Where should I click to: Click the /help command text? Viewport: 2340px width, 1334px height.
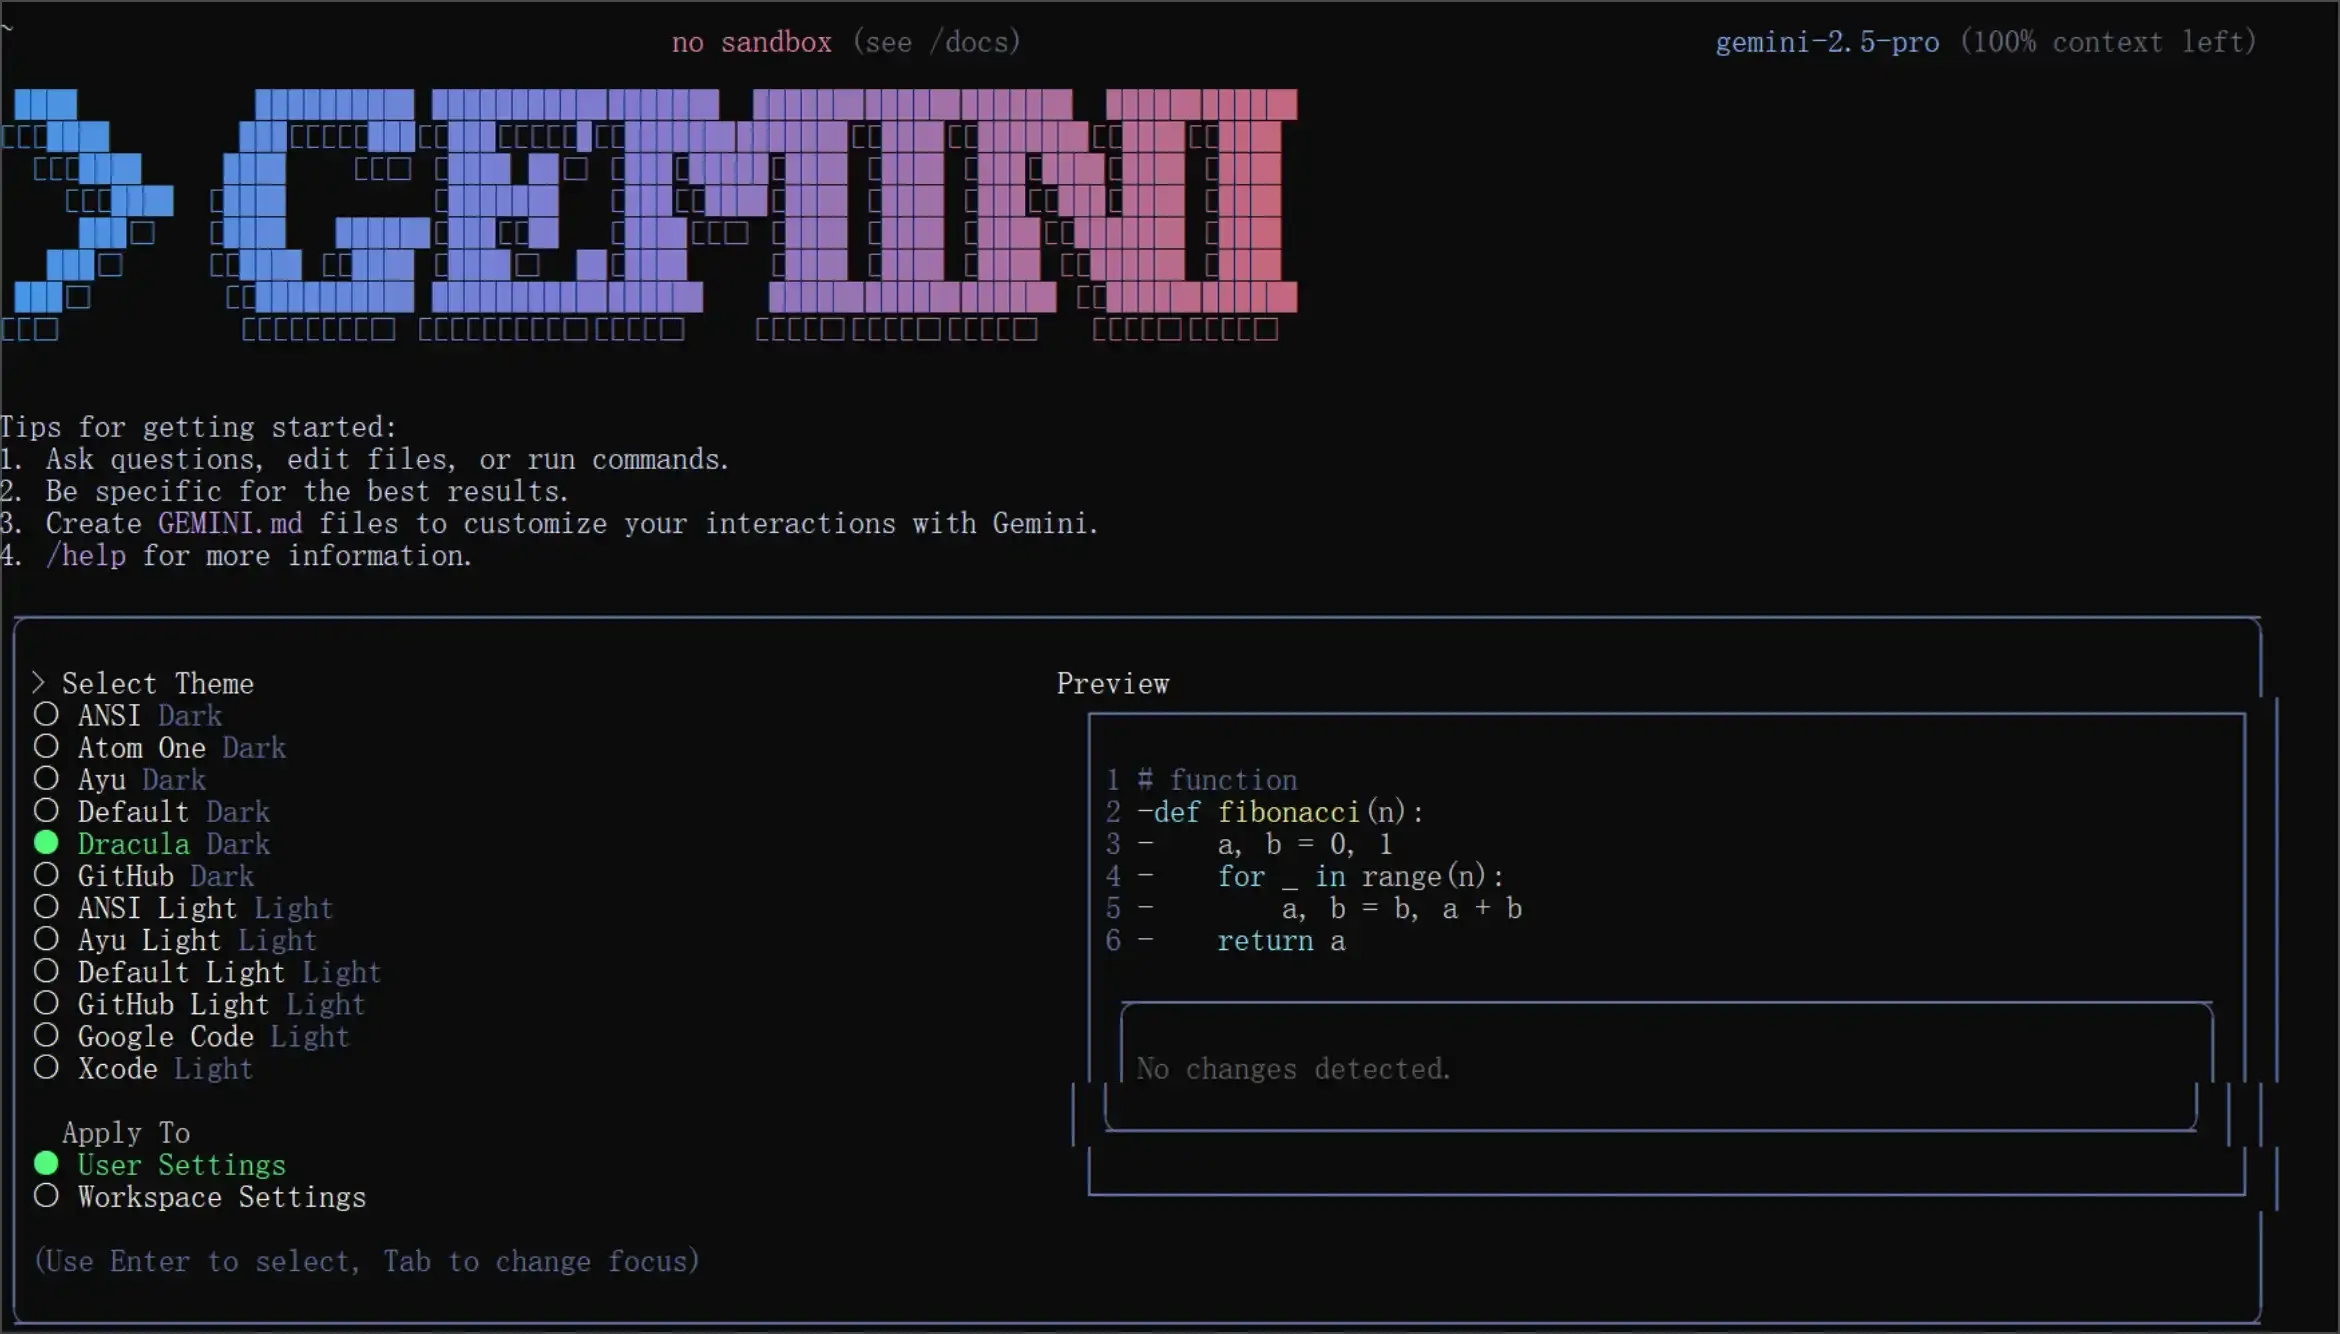click(x=86, y=556)
